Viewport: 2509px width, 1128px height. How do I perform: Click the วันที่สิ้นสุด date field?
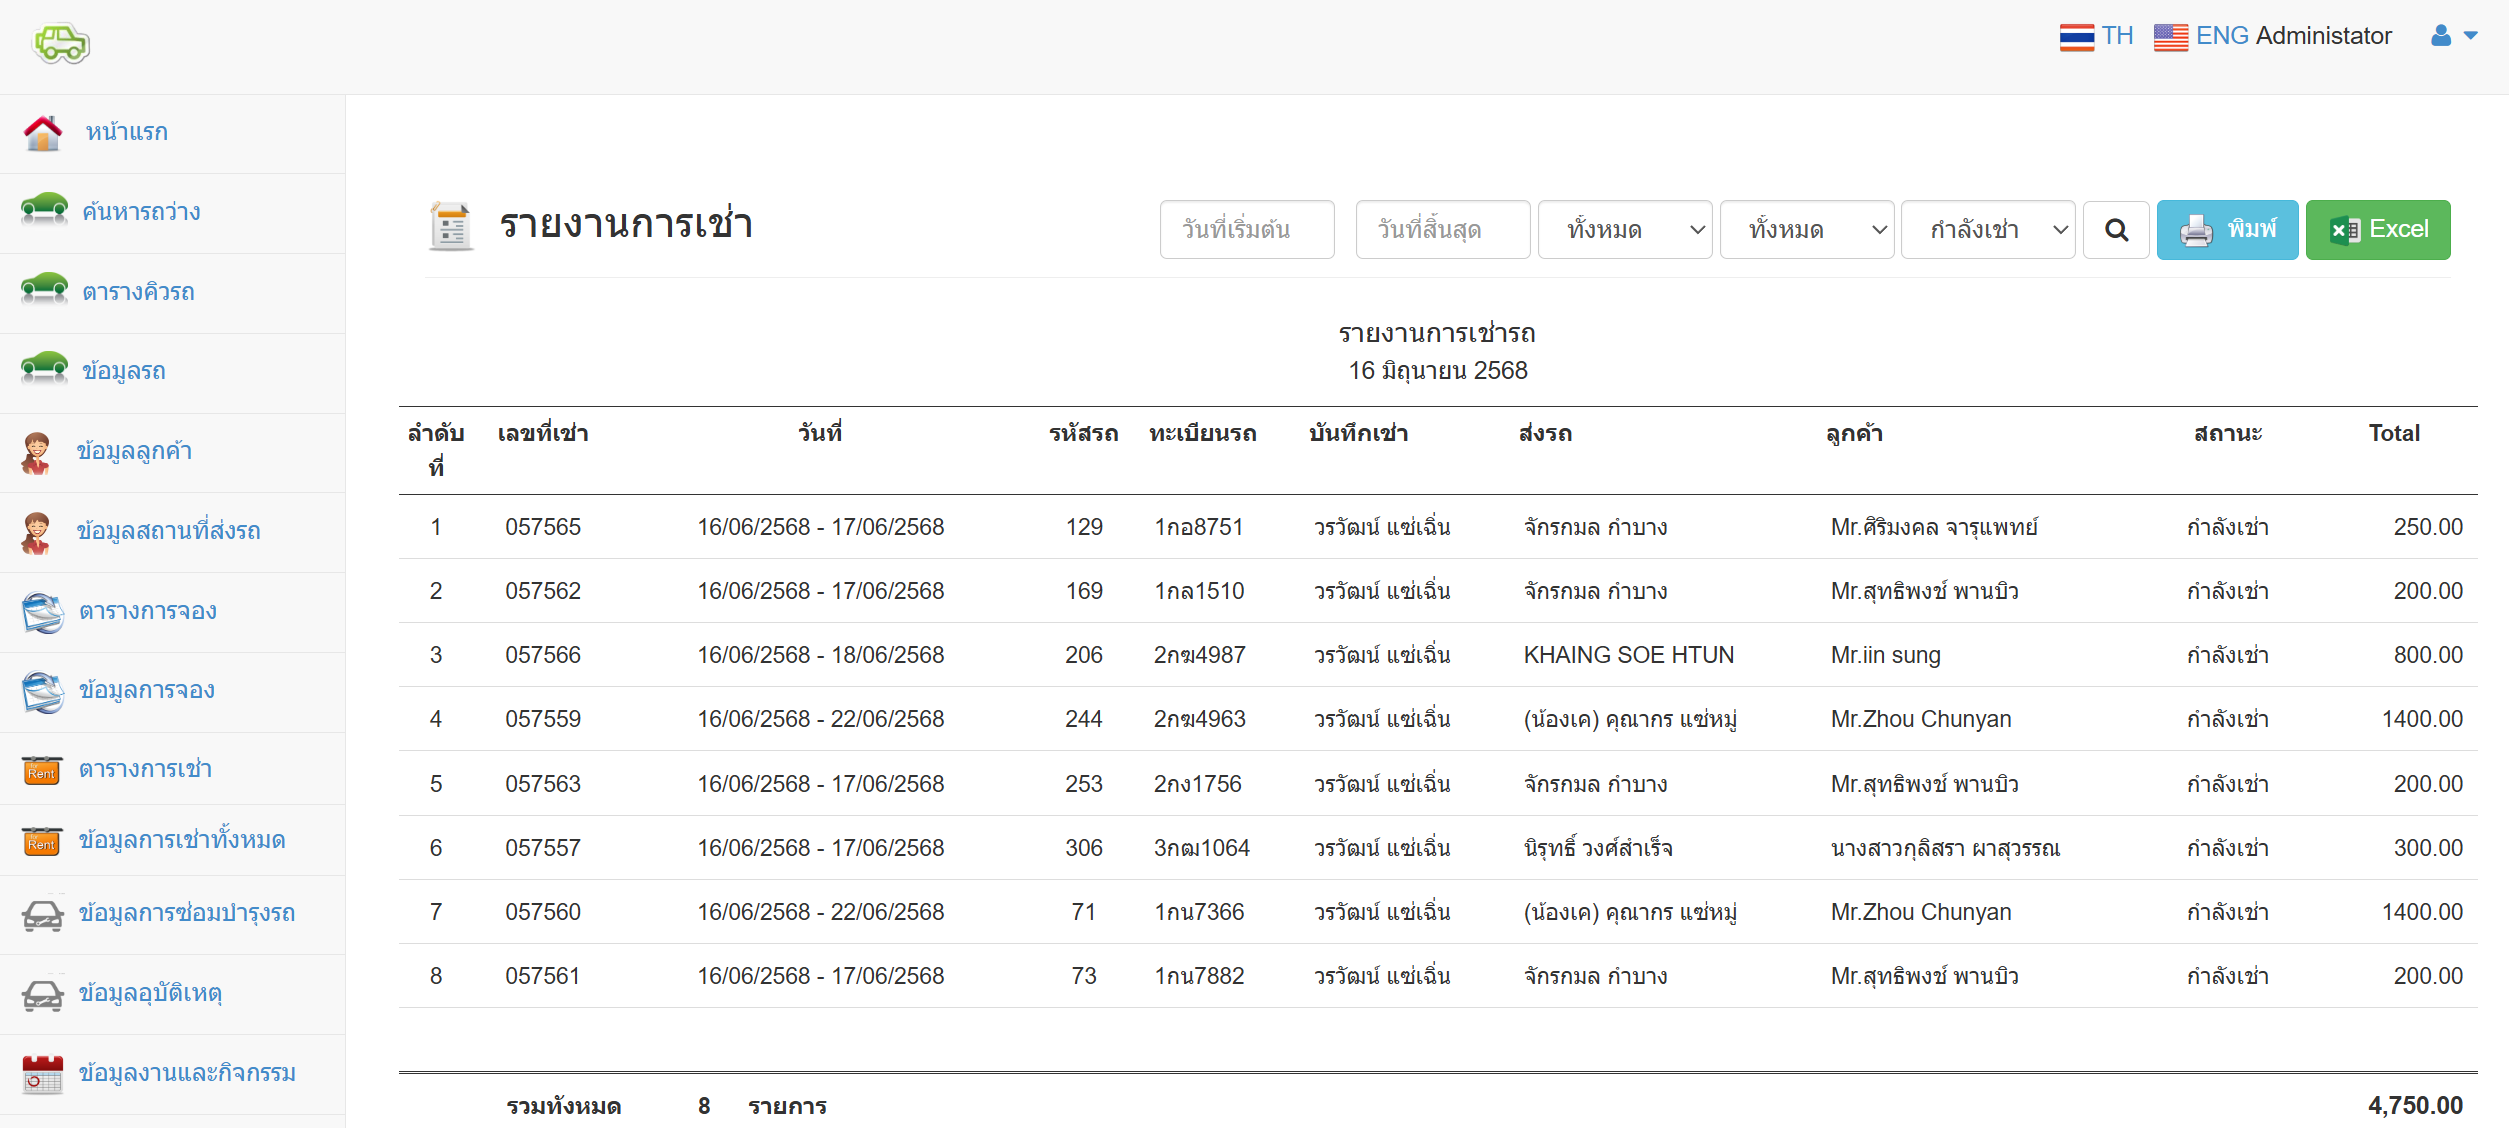tap(1443, 230)
